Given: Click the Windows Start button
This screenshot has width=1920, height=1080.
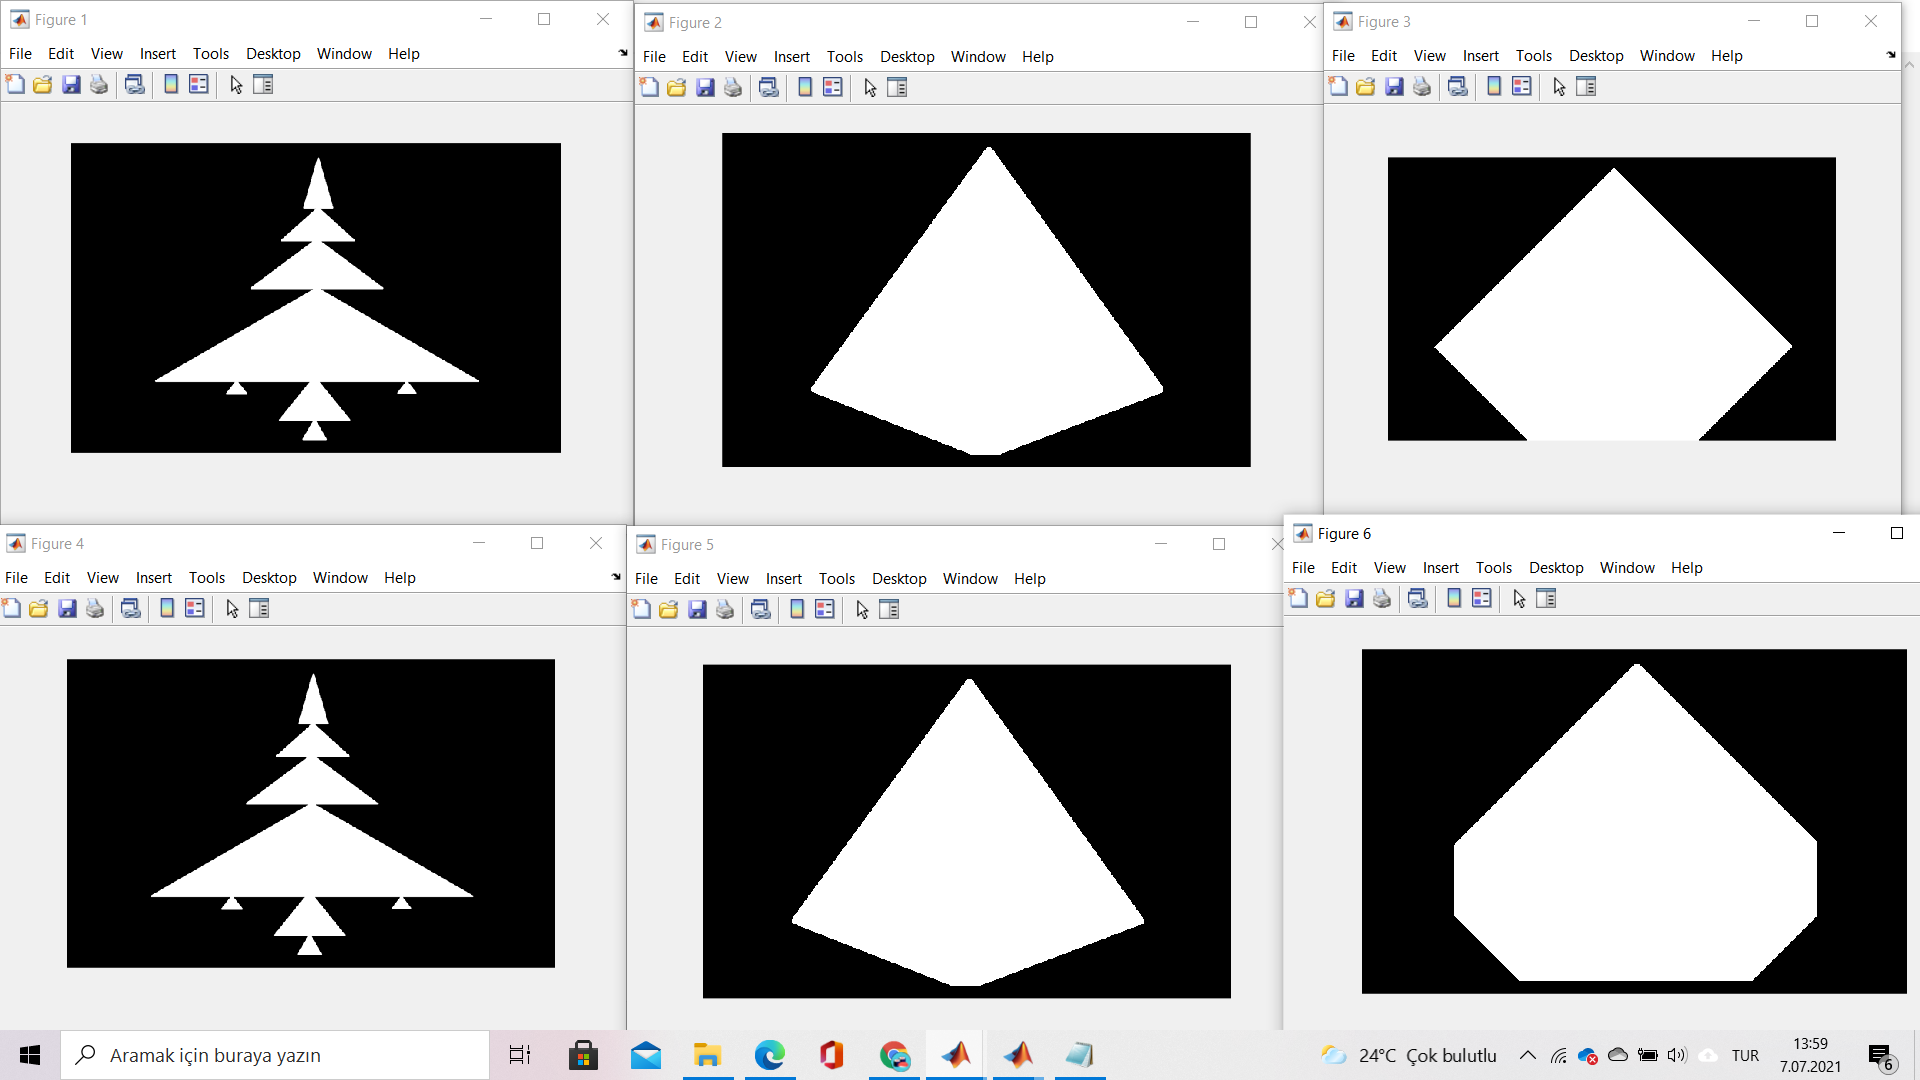Looking at the screenshot, I should (29, 1055).
